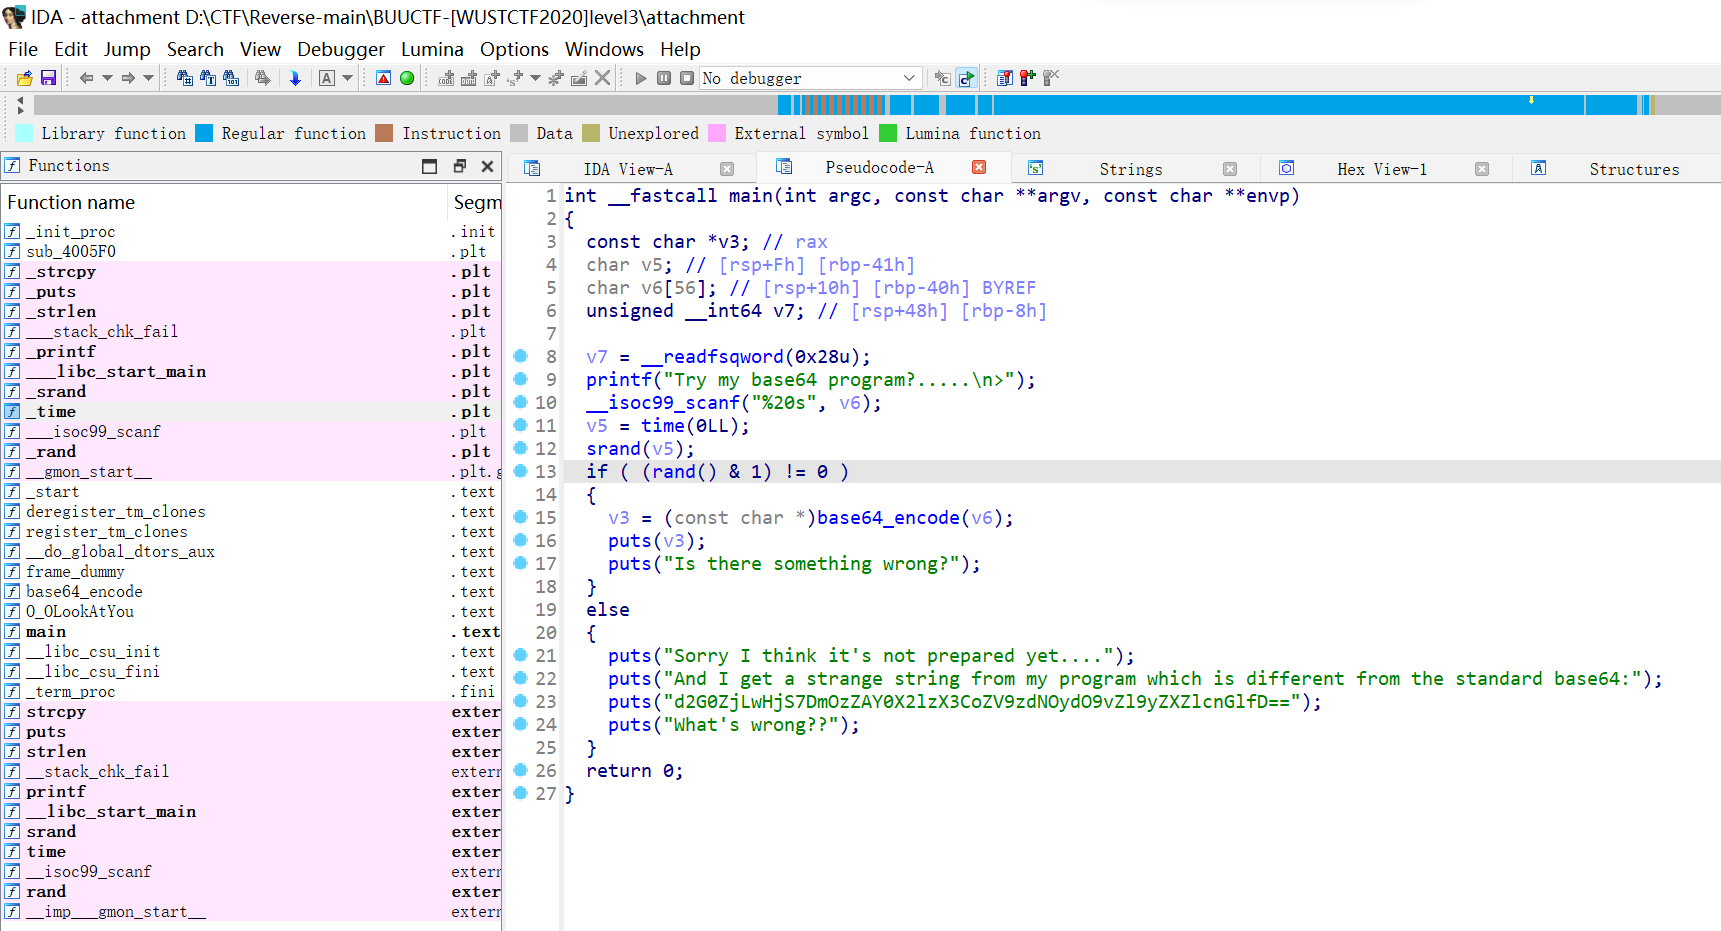Toggle breakpoint dot on line 23

[x=520, y=701]
